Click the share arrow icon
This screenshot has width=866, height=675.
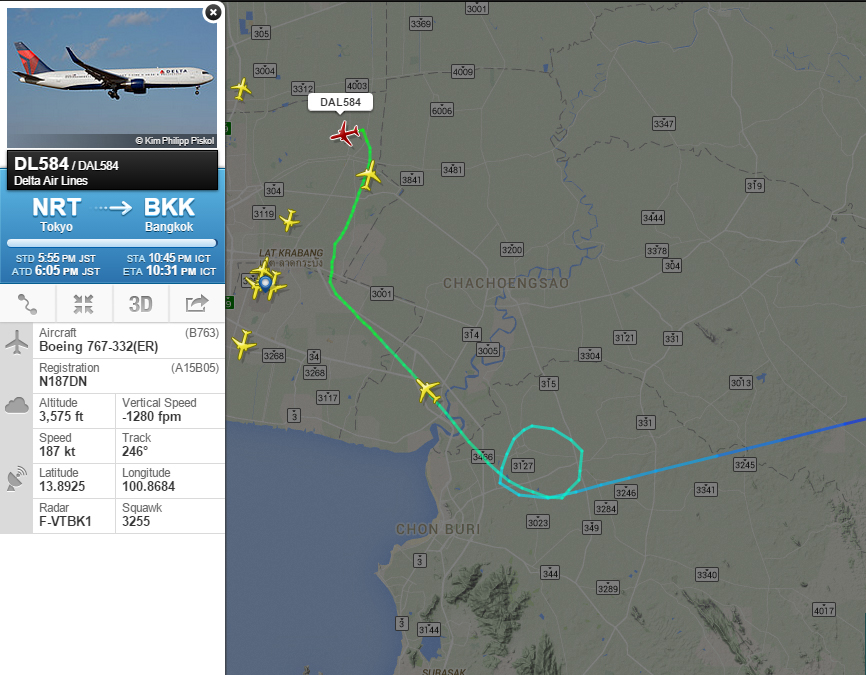(197, 304)
